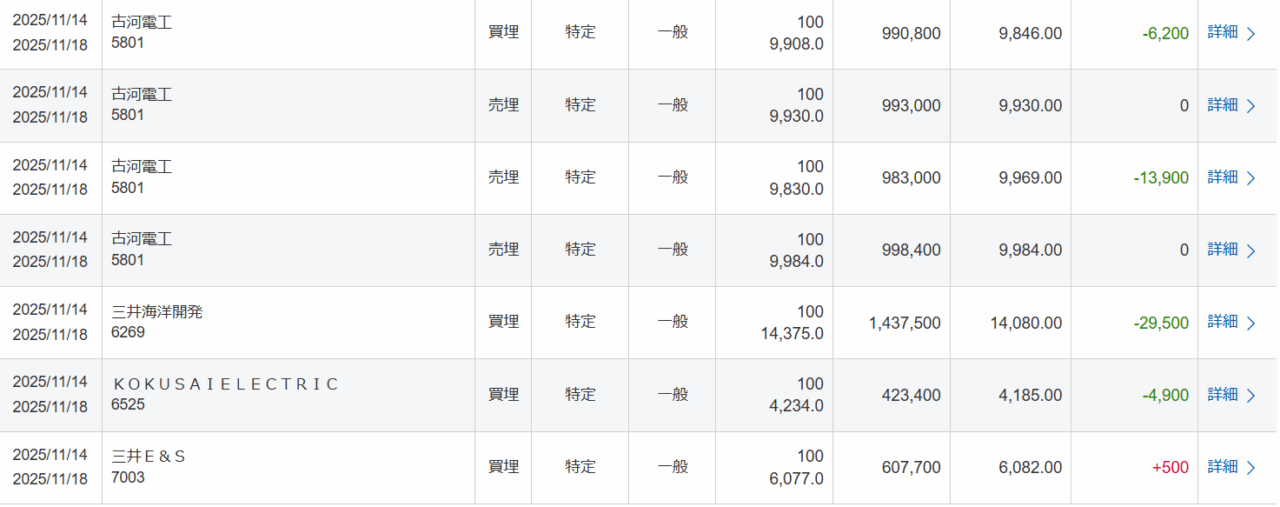Click chevron arrow in 三井海洋開発 row
This screenshot has height=507, width=1280.
(1251, 323)
